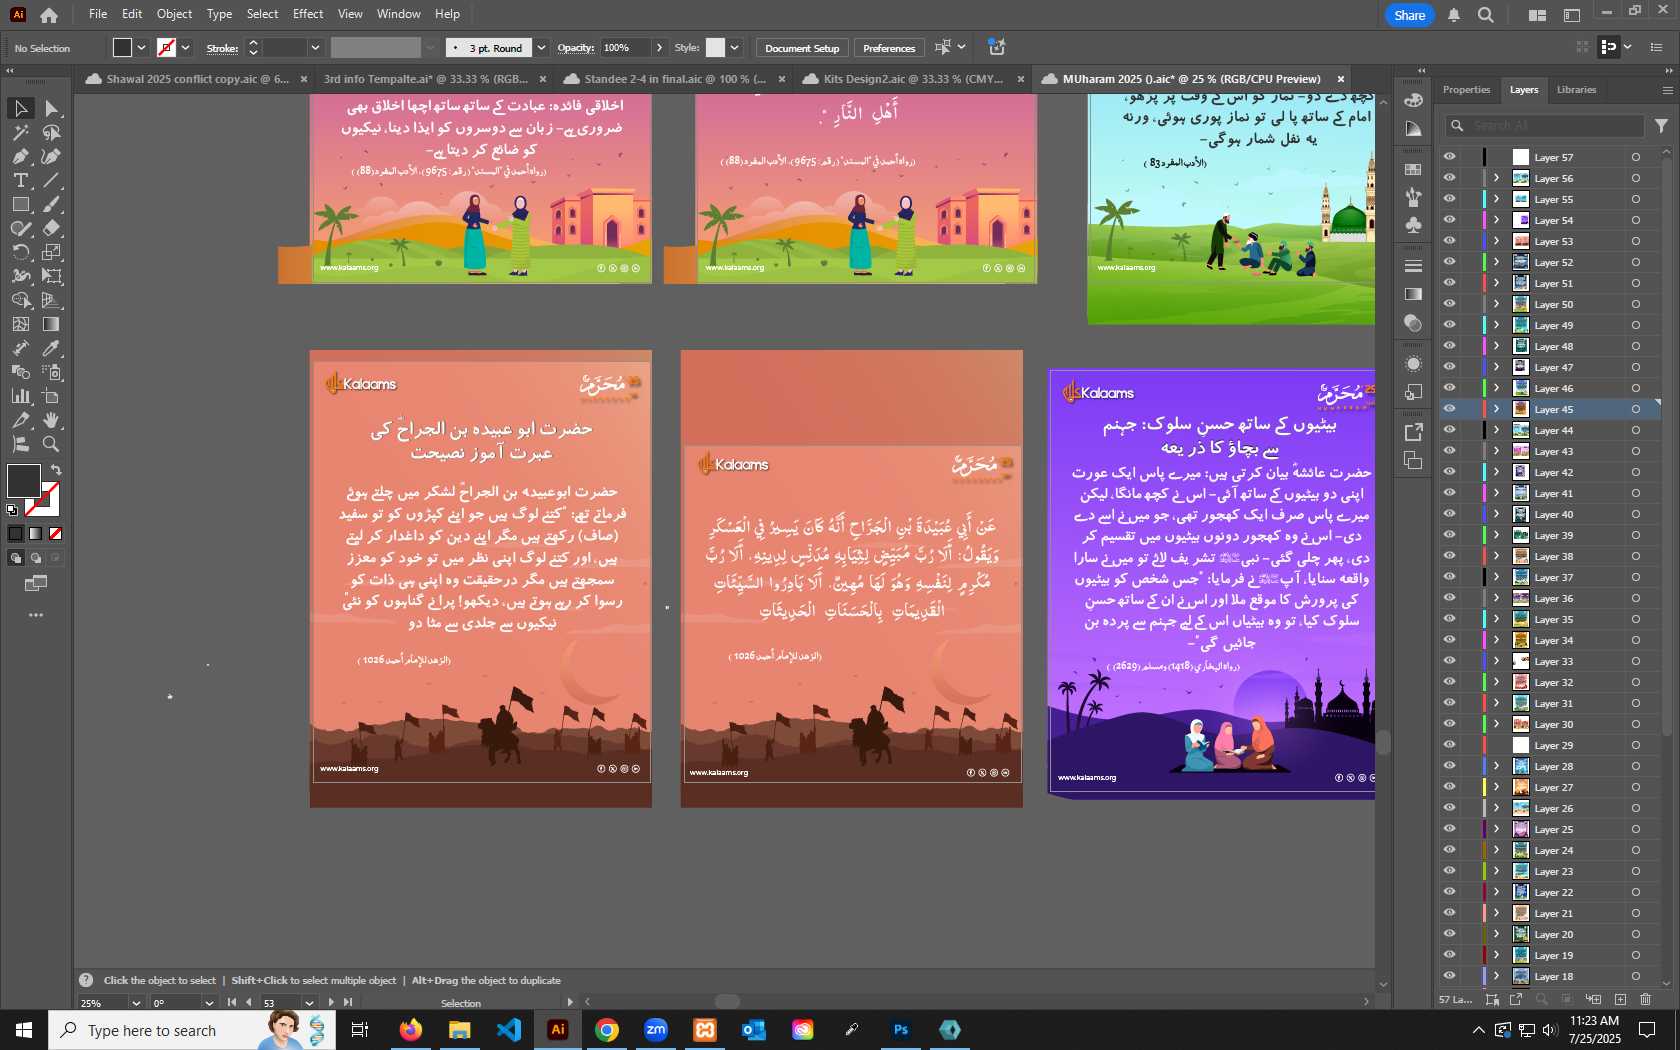Swap fill and stroke colors

tap(57, 469)
